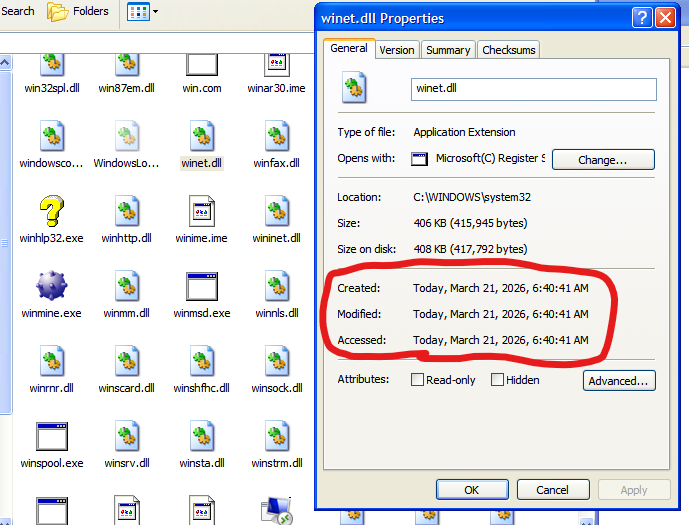Image resolution: width=689 pixels, height=525 pixels.
Task: Select the winspool.exe file icon
Action: 51,437
